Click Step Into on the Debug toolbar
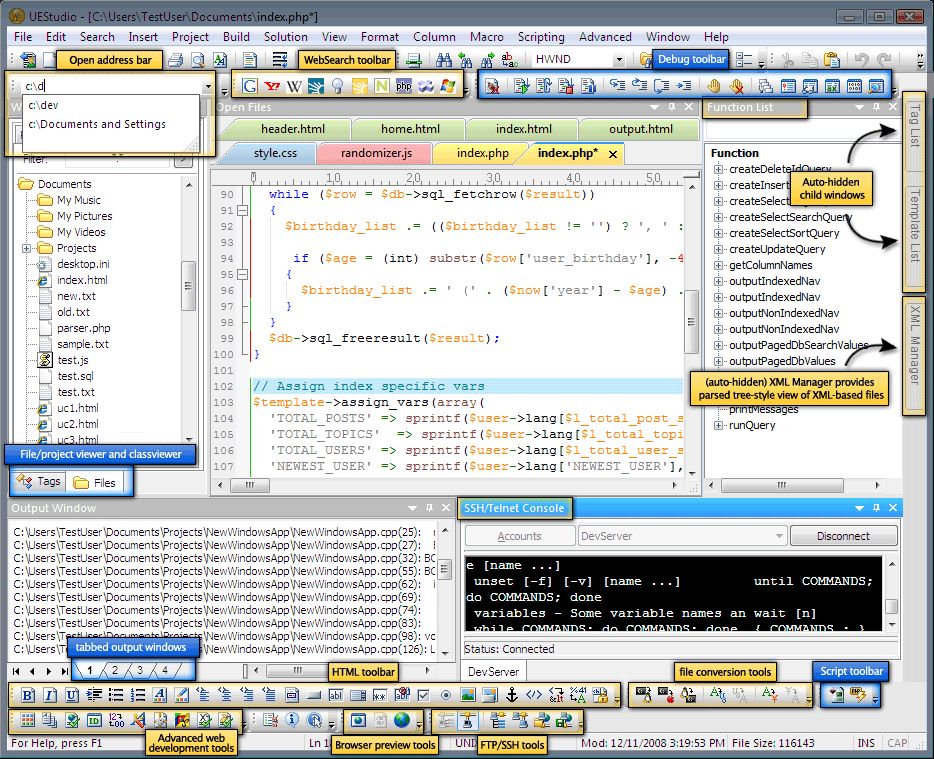The width and height of the screenshot is (934, 759). [618, 86]
